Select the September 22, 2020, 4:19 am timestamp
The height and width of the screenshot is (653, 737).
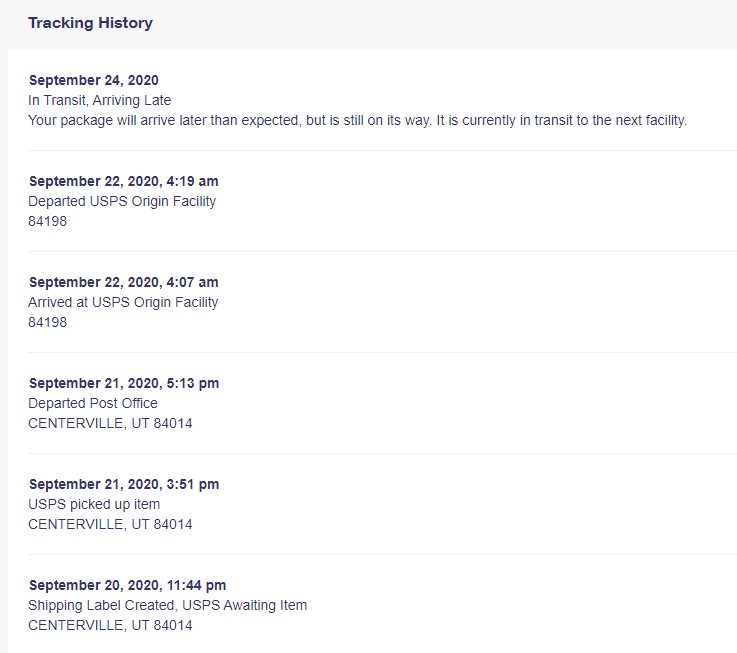tap(124, 181)
